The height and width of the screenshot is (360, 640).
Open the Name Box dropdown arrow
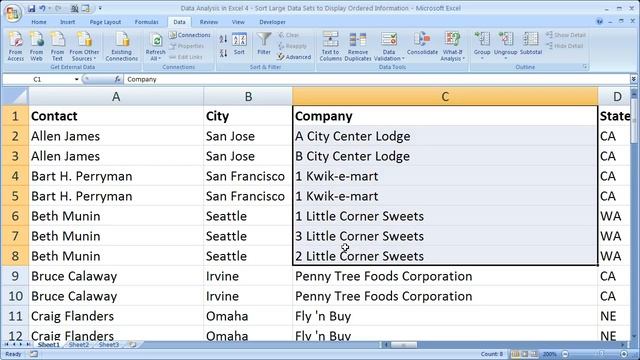coord(76,79)
